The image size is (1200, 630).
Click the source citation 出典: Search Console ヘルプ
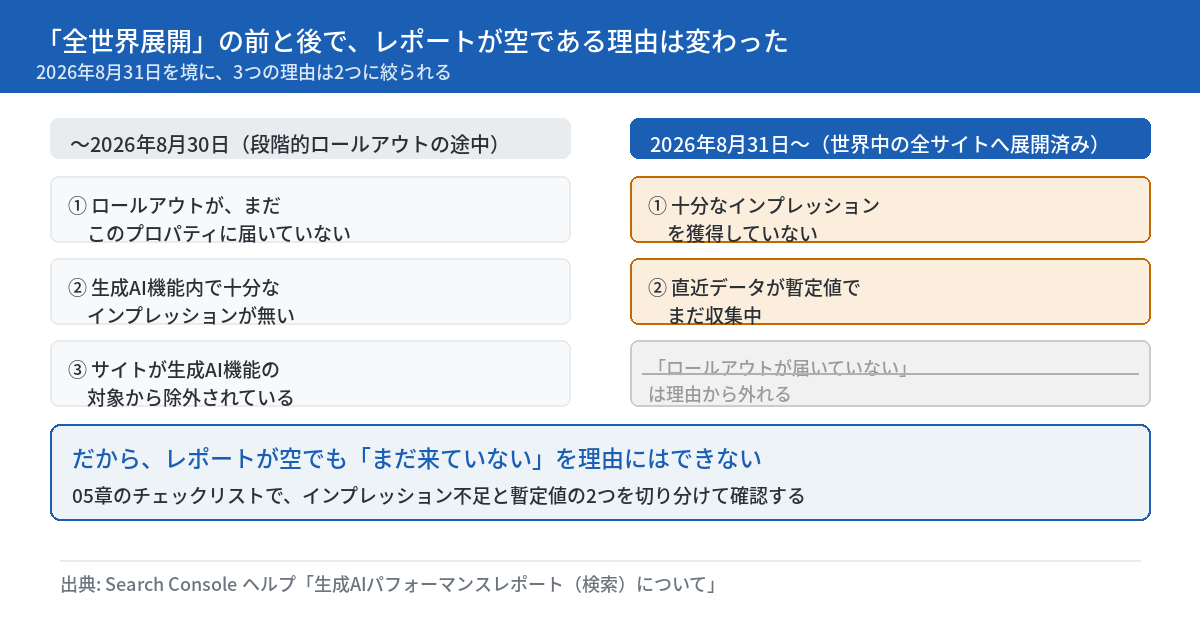point(389,585)
